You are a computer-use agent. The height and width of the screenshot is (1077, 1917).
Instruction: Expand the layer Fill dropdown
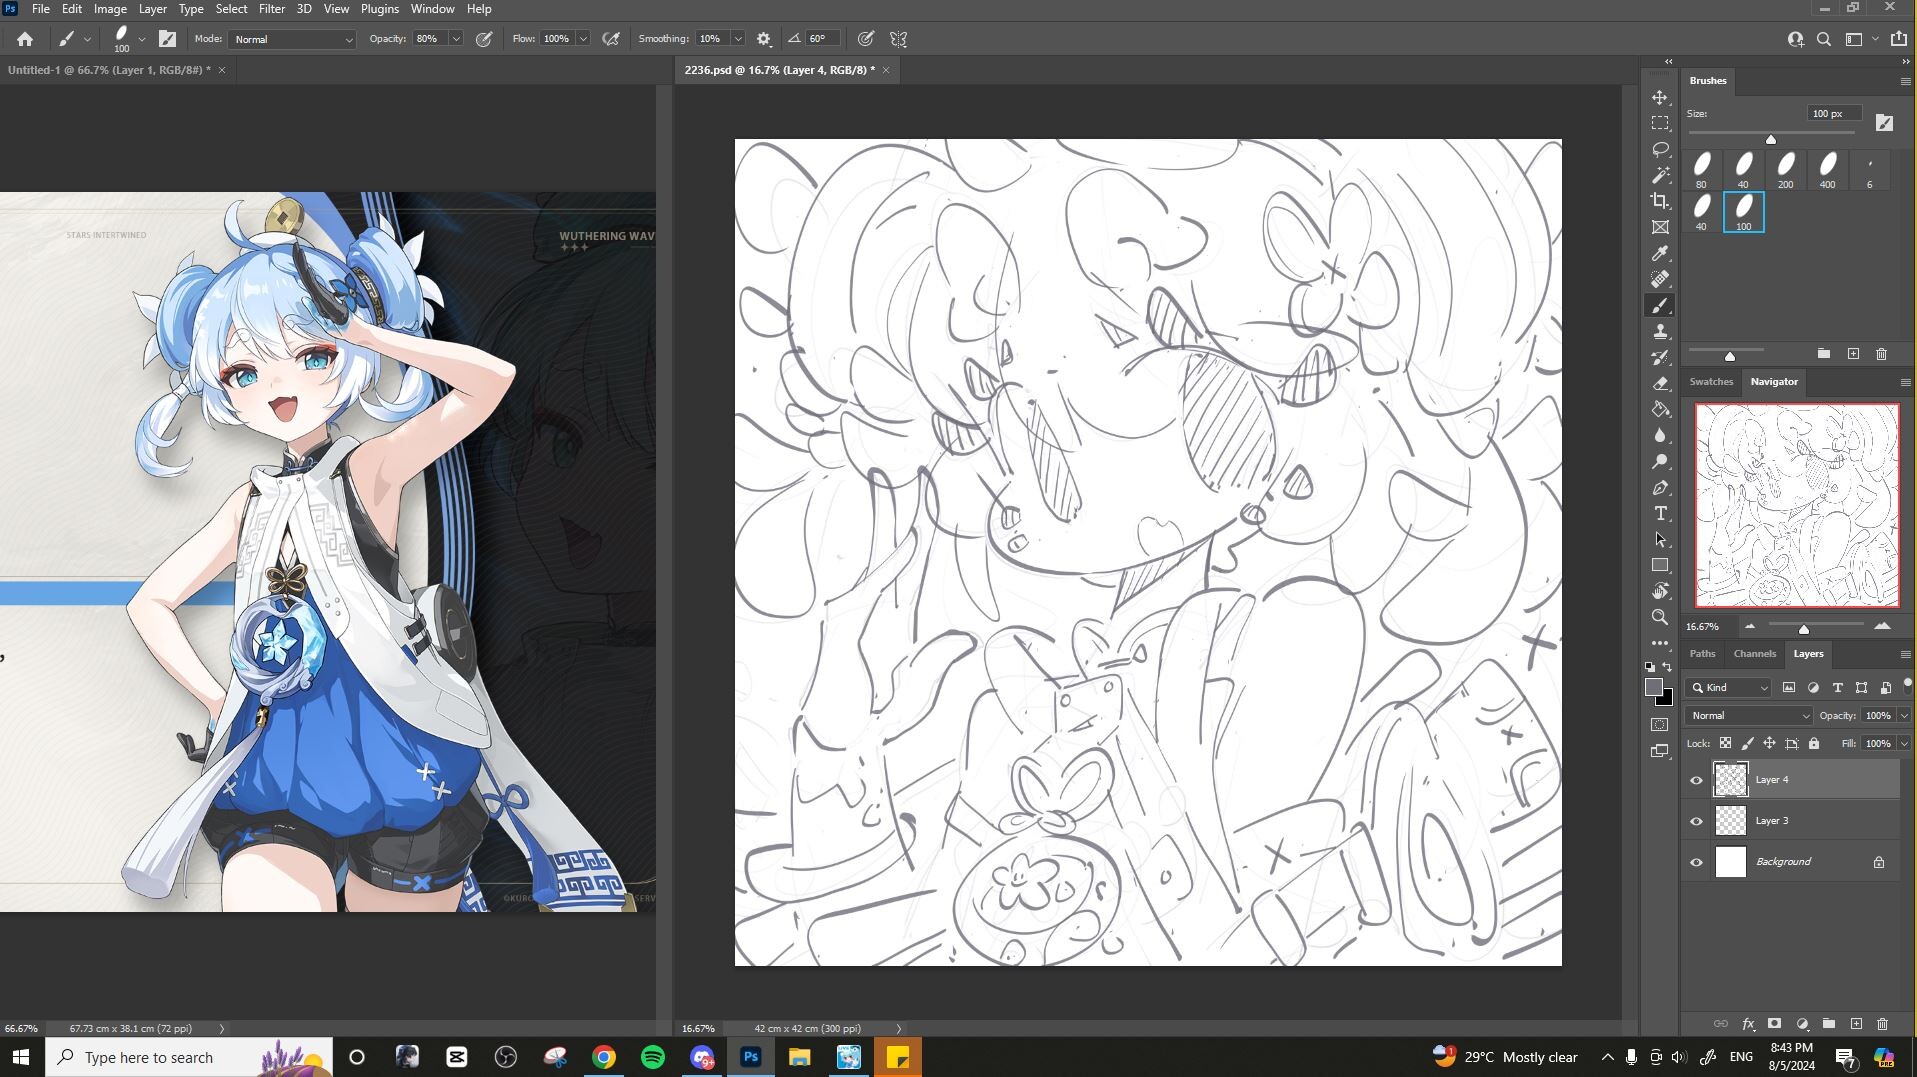(1904, 743)
